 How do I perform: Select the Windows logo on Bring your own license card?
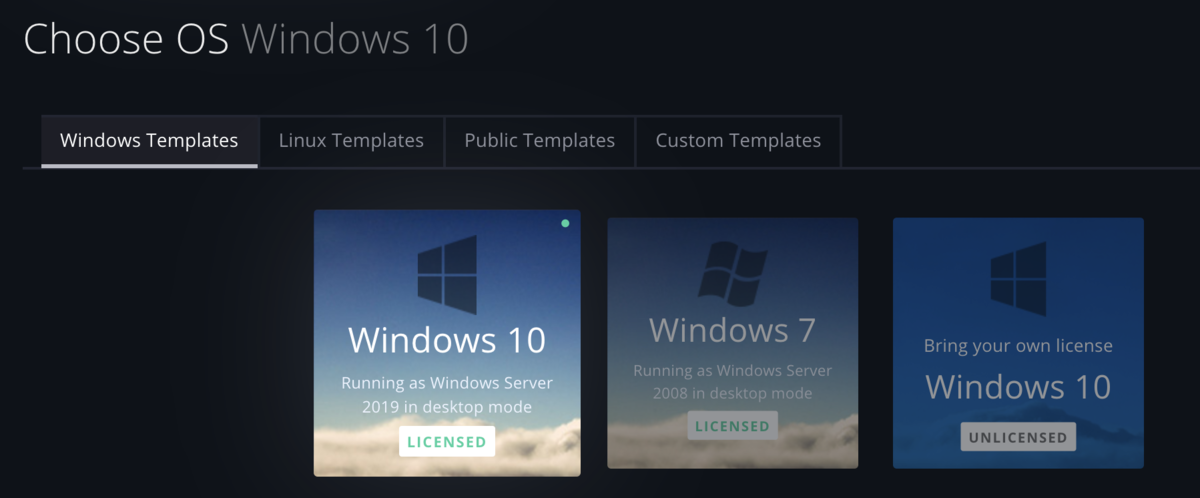1018,279
